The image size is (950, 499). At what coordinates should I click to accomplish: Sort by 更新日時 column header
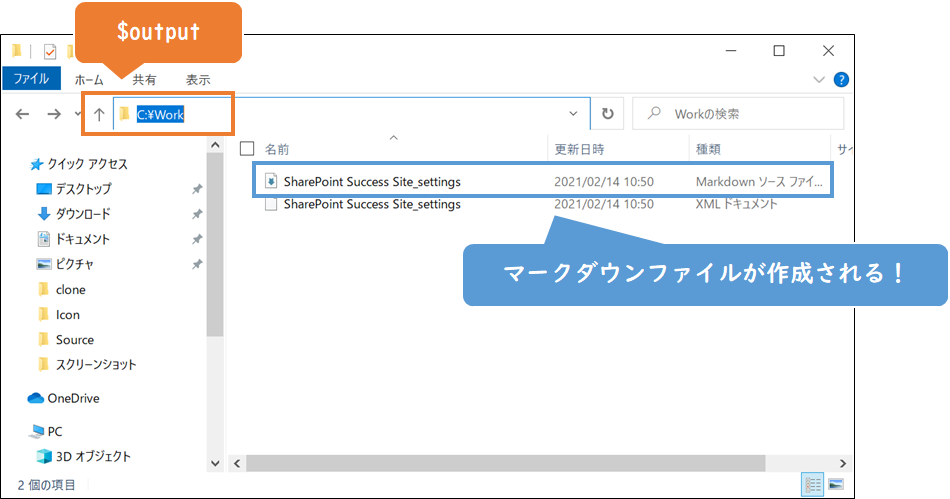pos(579,150)
